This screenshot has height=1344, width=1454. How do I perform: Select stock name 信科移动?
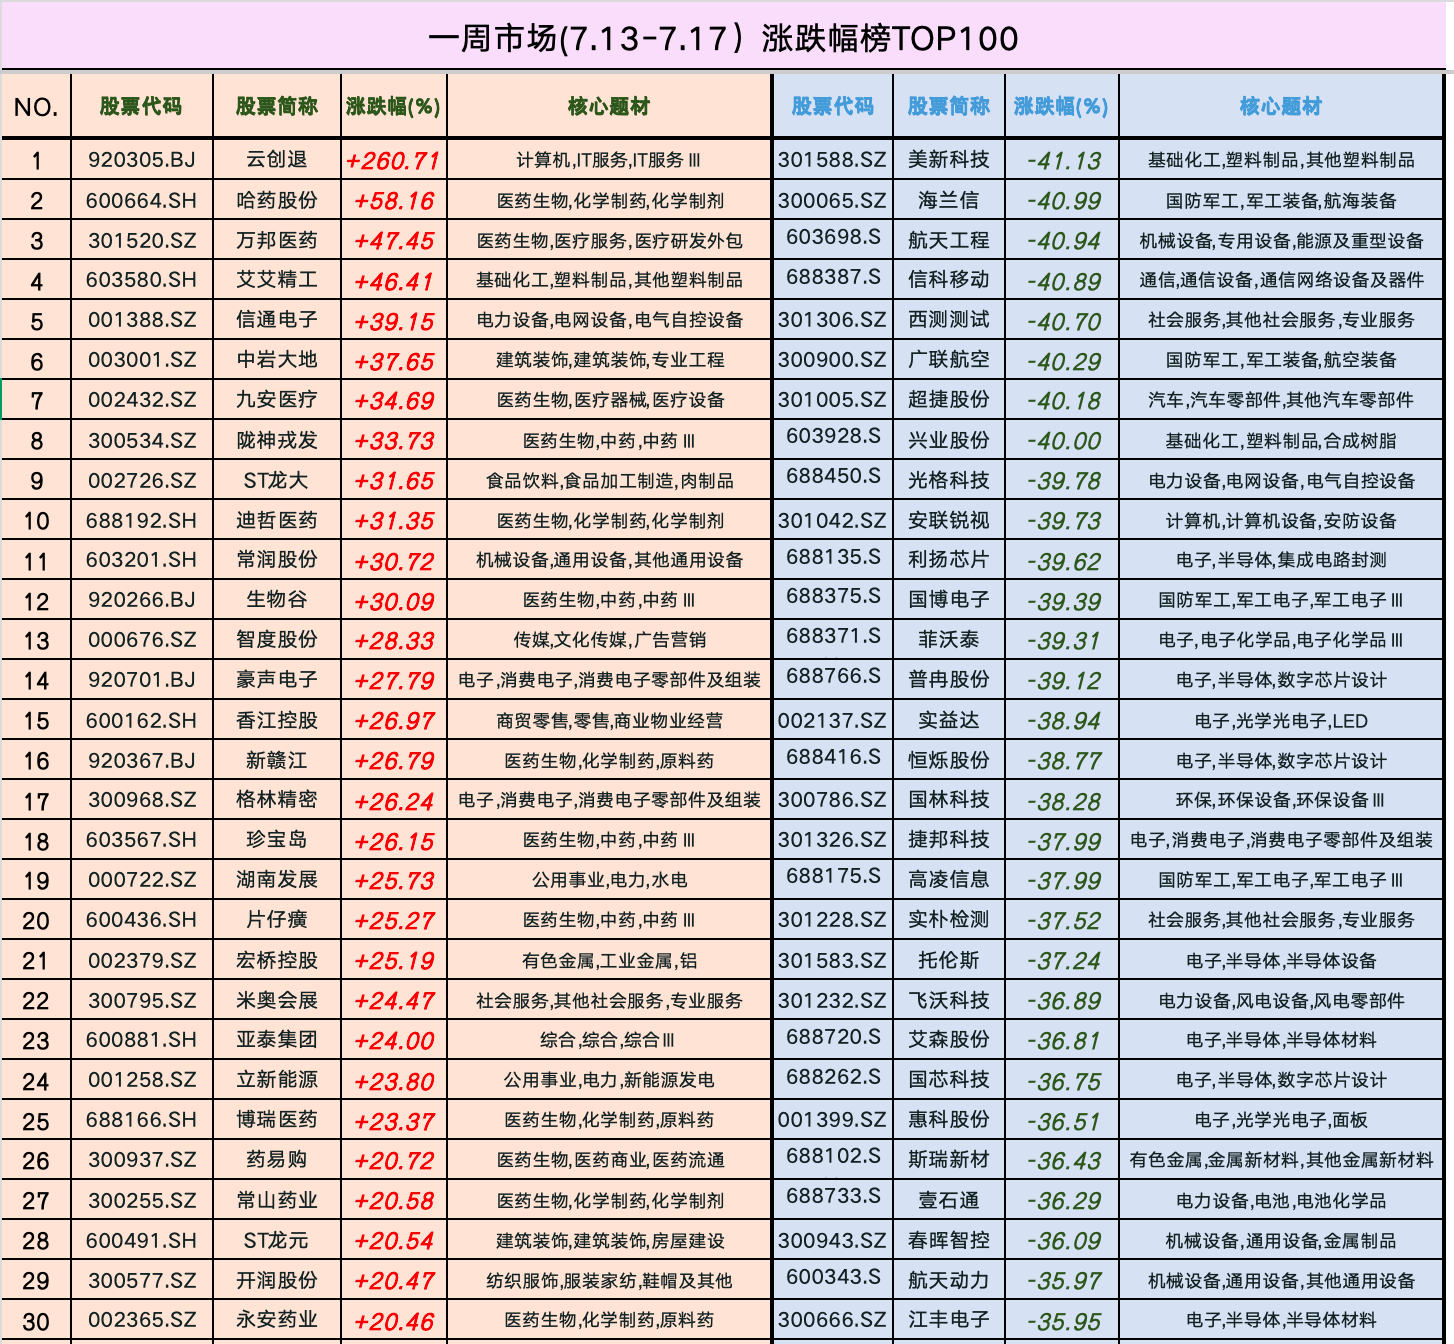(x=949, y=280)
